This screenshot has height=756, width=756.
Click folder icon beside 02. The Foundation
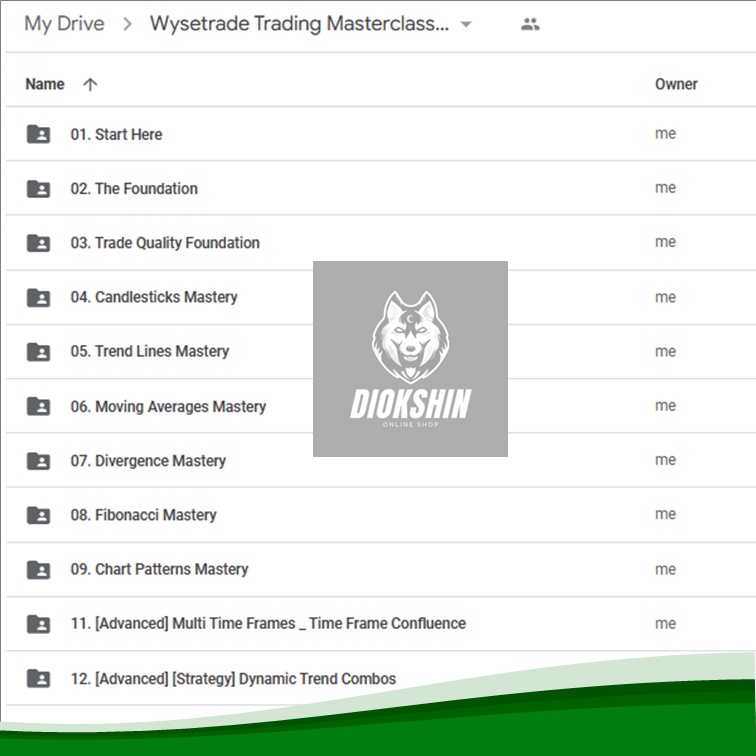point(39,189)
